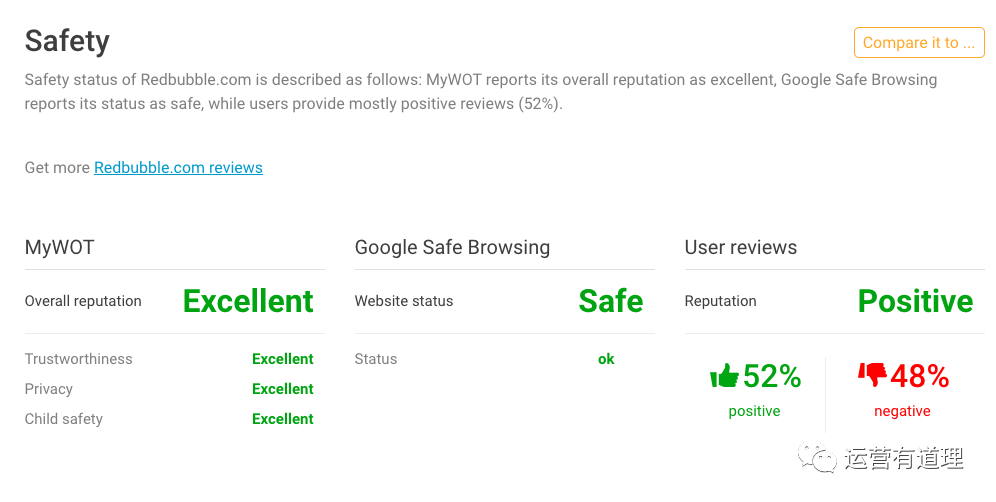Open the Compare it to button
The image size is (996, 502).
(x=919, y=43)
